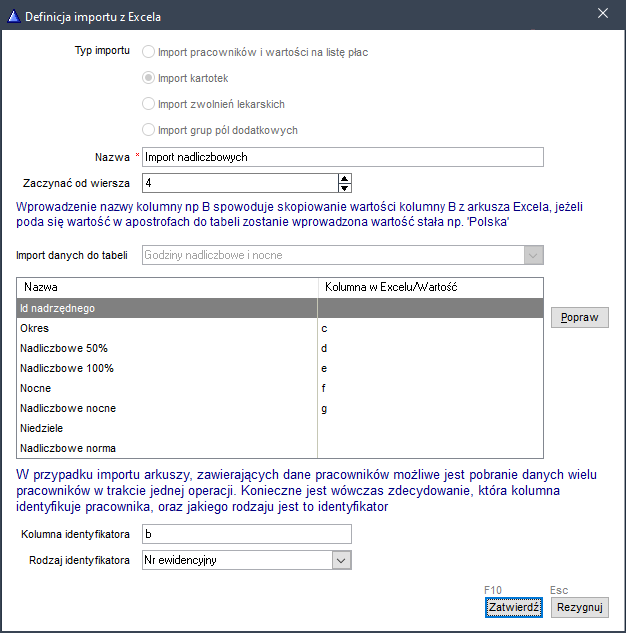The image size is (626, 633).
Task: Select Import zwolnień lekarskich option
Action: pyautogui.click(x=149, y=103)
